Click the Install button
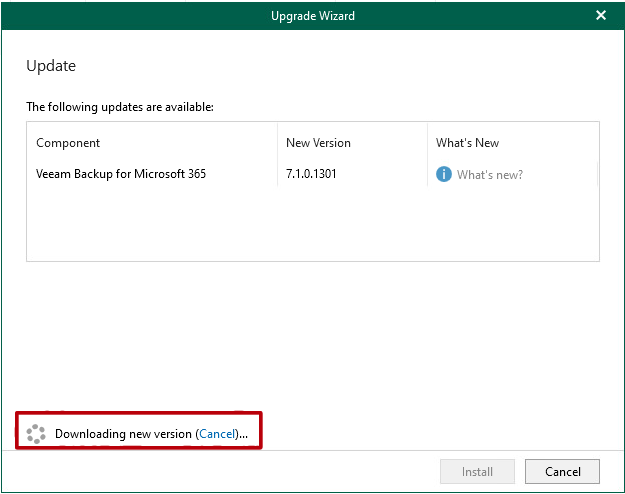The height and width of the screenshot is (494, 625). [477, 472]
